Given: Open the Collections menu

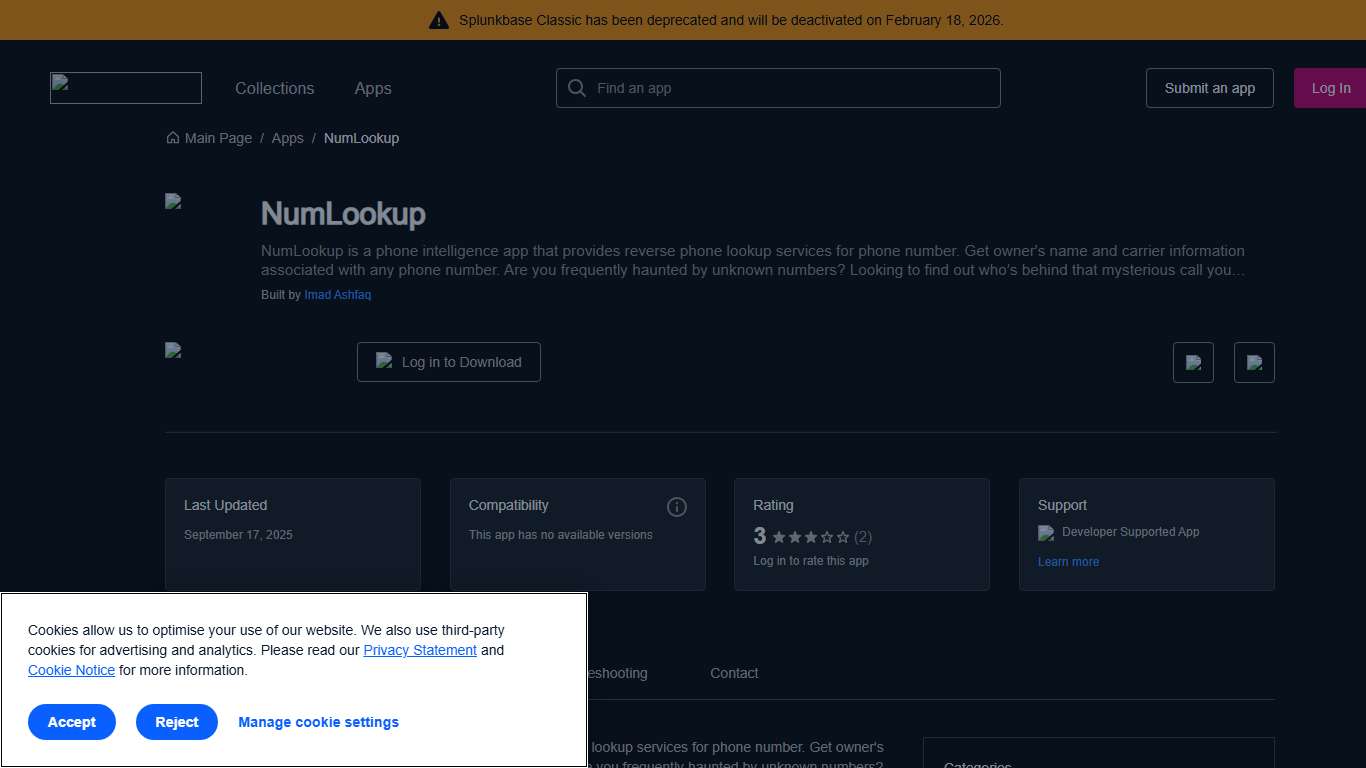Looking at the screenshot, I should click(274, 88).
